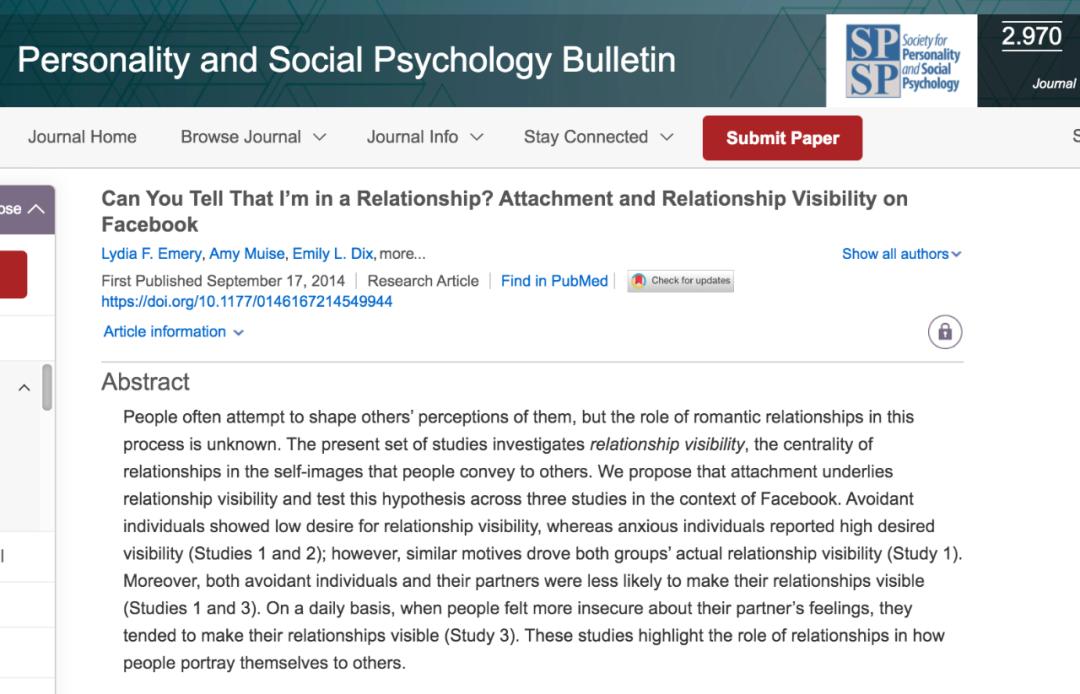1080x694 pixels.
Task: Click the journal impact factor 2.970
Action: (x=1031, y=37)
